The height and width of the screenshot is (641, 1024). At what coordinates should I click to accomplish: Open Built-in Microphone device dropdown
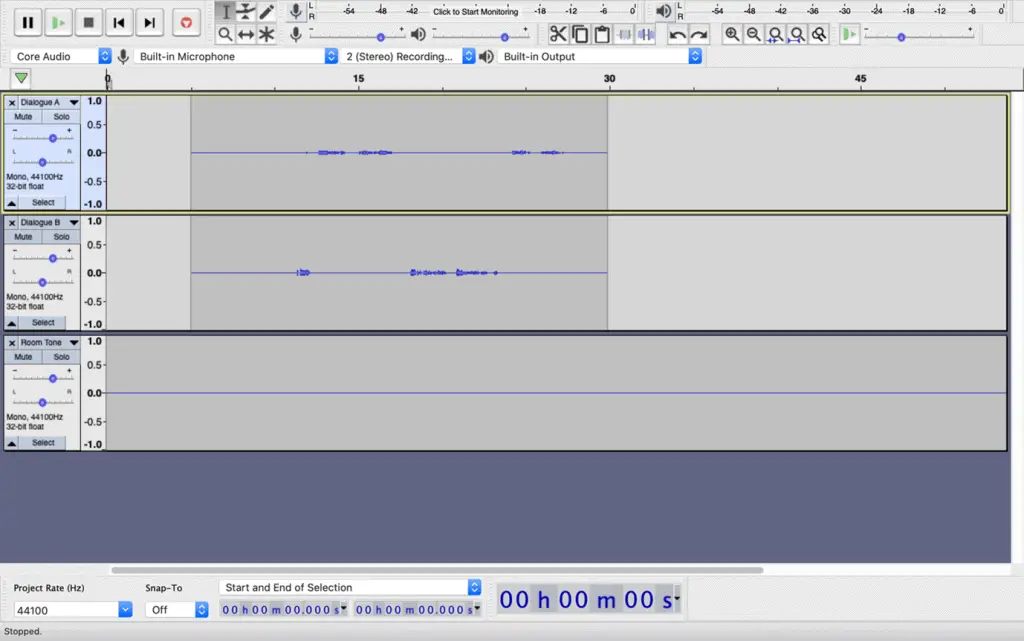click(x=236, y=56)
